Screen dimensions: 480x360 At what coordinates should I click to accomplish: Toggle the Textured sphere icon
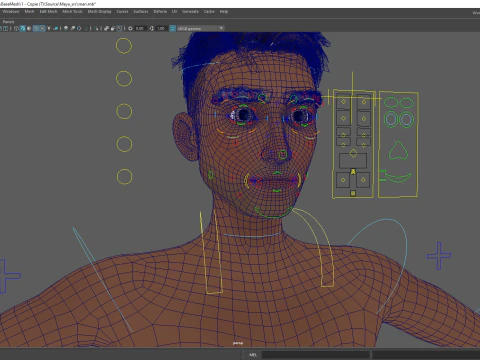[x=42, y=29]
